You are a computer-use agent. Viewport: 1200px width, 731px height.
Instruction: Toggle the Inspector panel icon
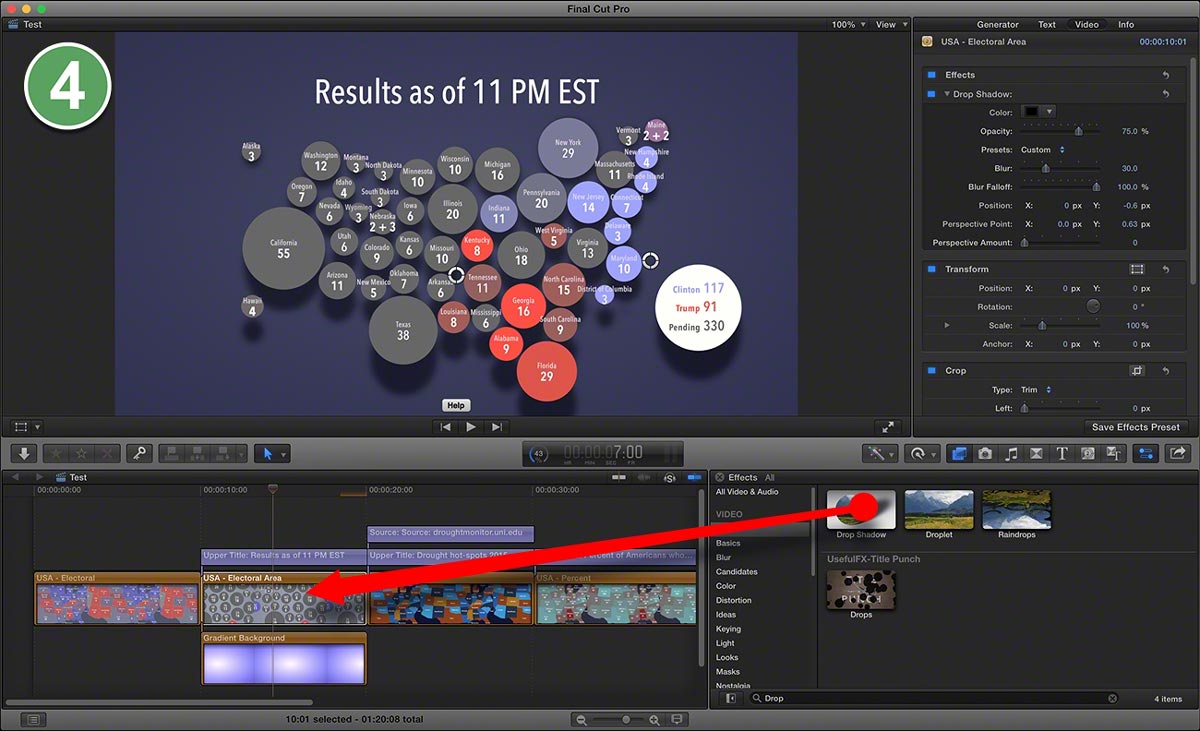[1146, 453]
